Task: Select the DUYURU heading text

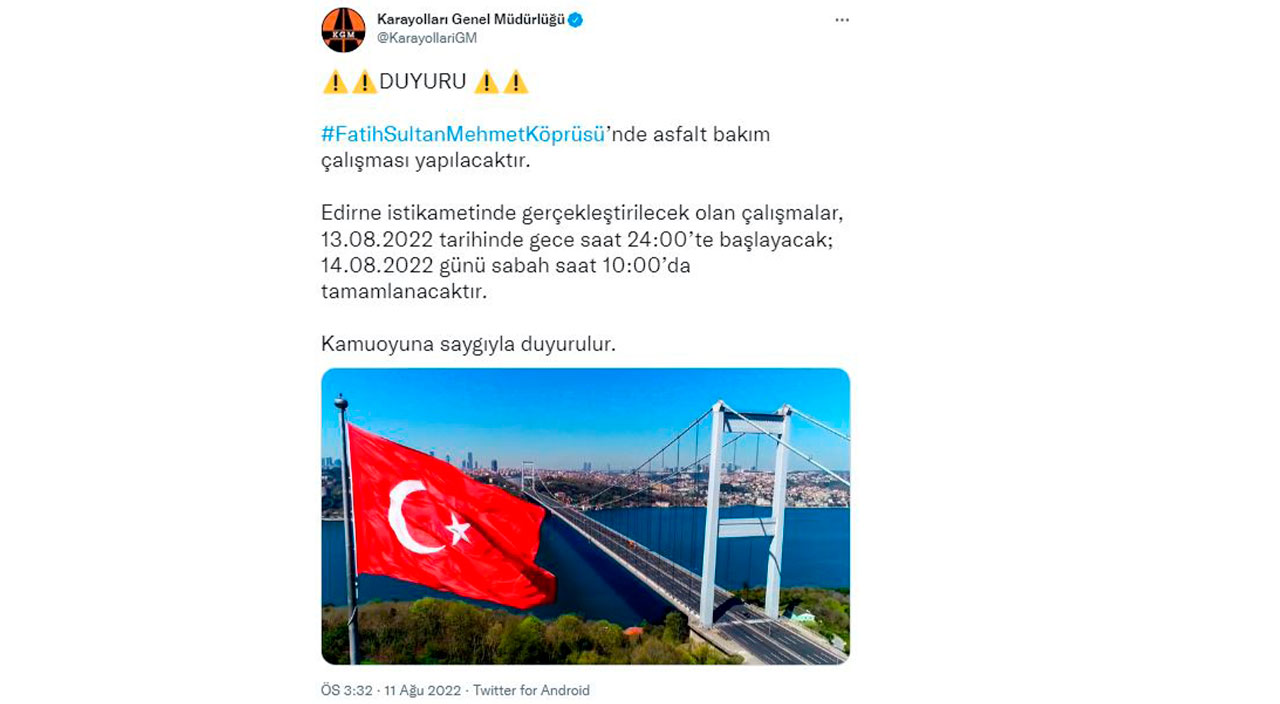Action: 423,82
